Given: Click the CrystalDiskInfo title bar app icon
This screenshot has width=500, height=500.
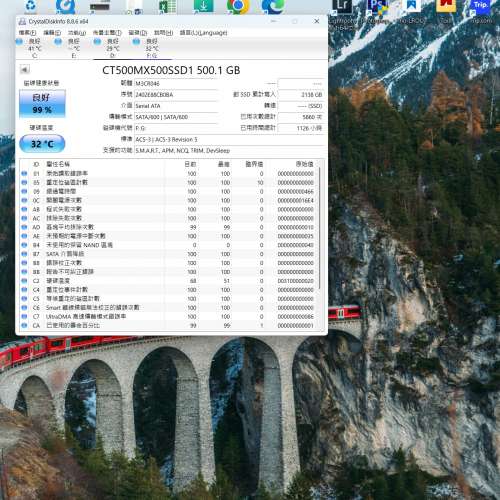Looking at the screenshot, I should pyautogui.click(x=22, y=22).
